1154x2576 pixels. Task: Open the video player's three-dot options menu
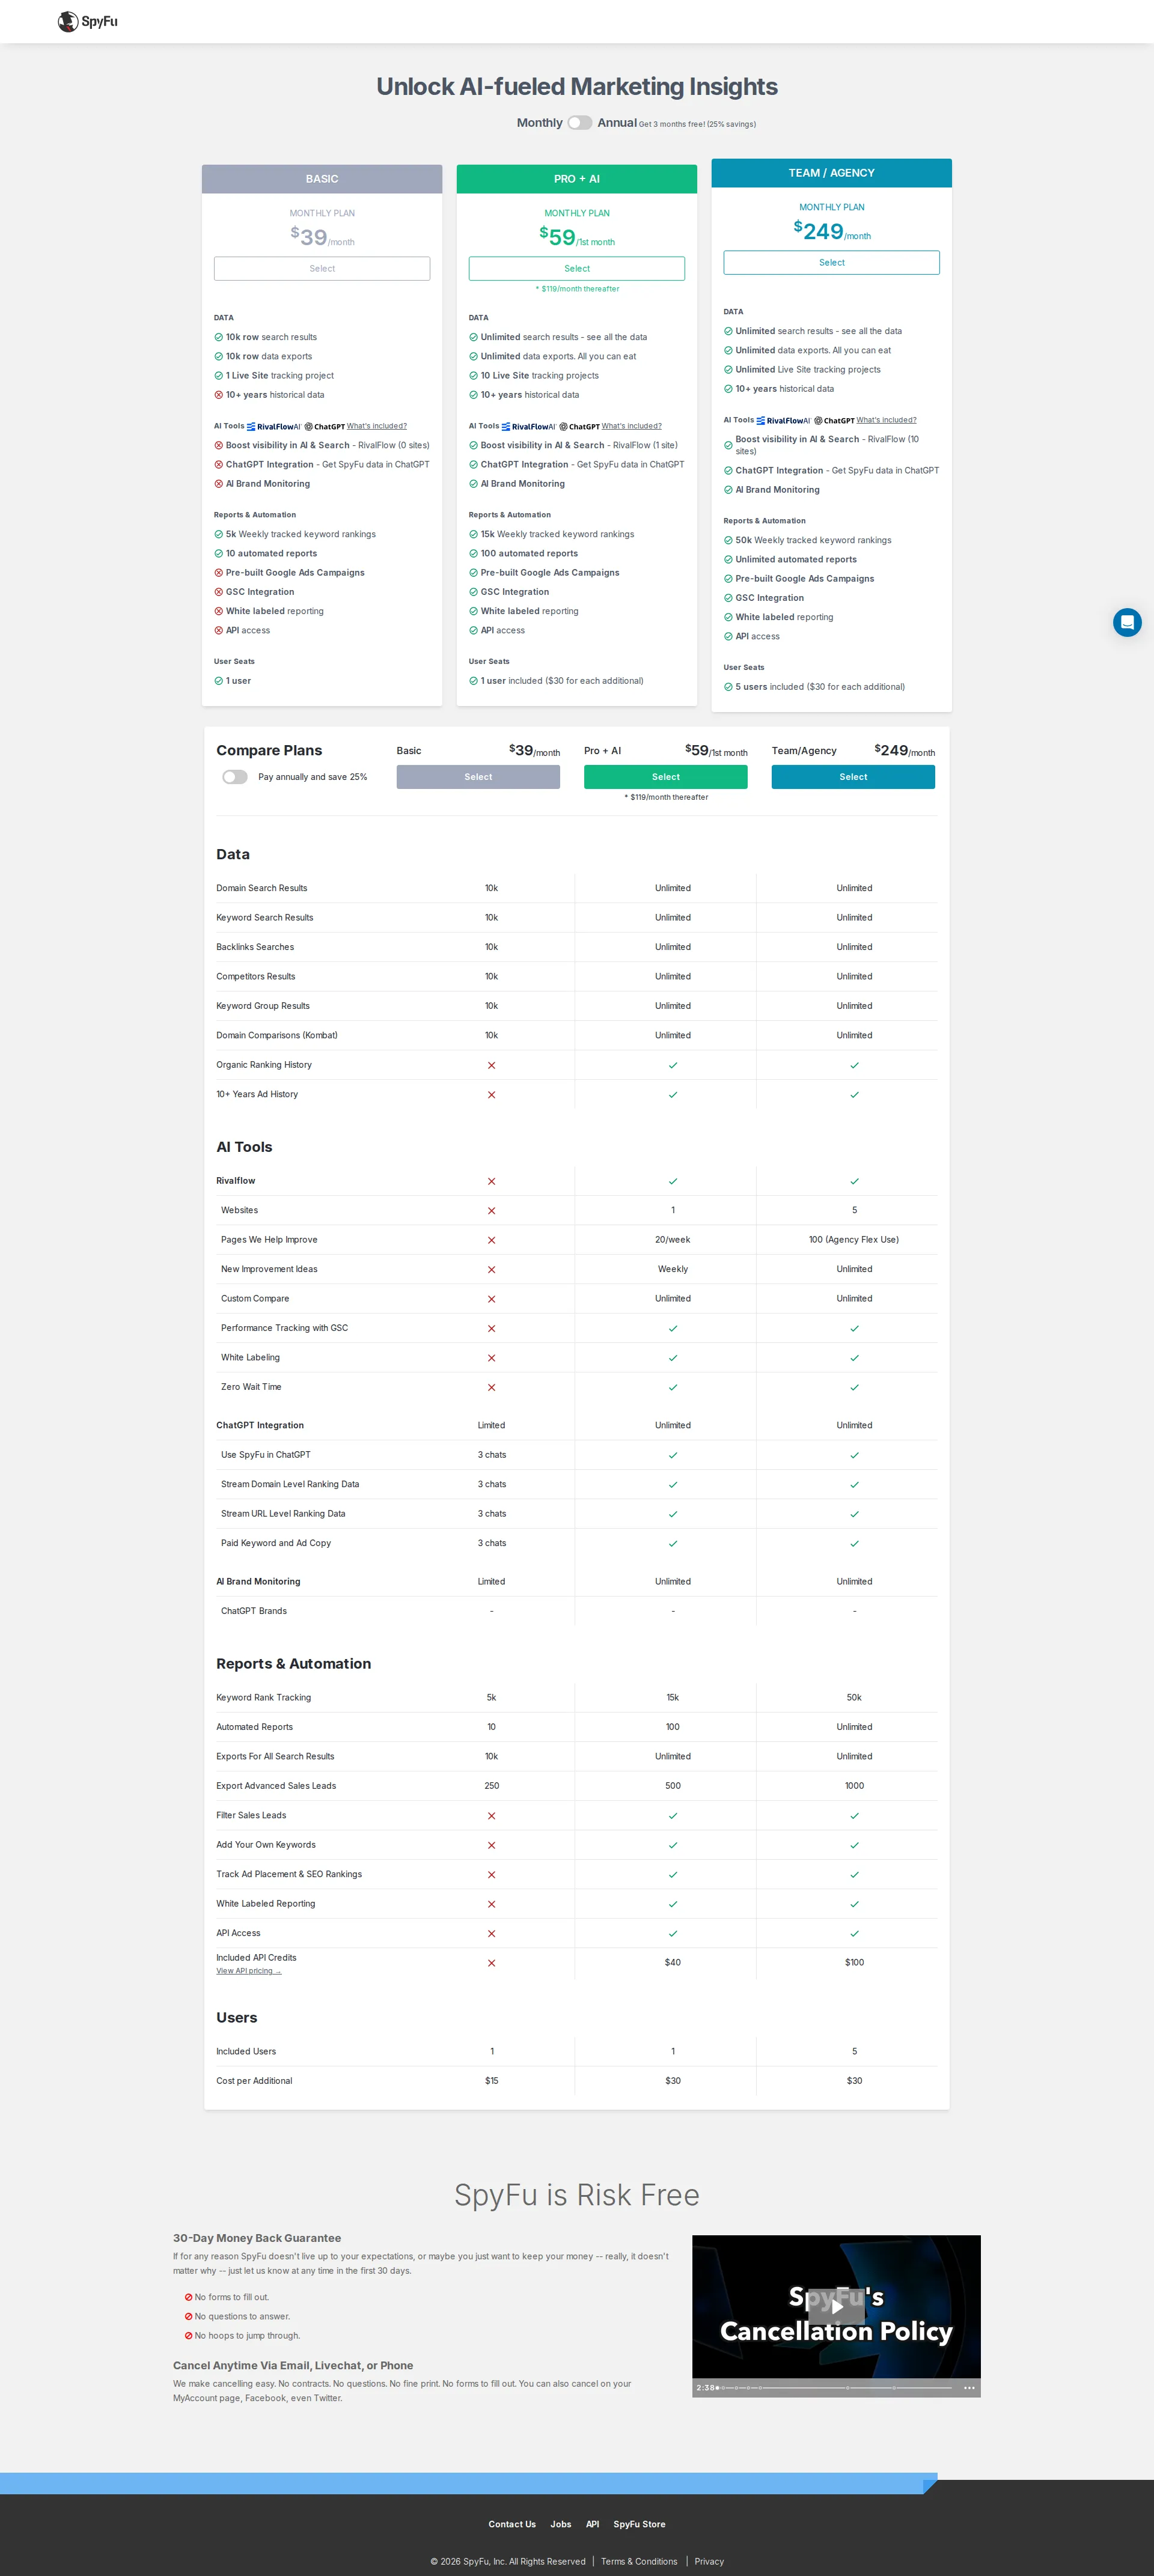(x=969, y=2387)
